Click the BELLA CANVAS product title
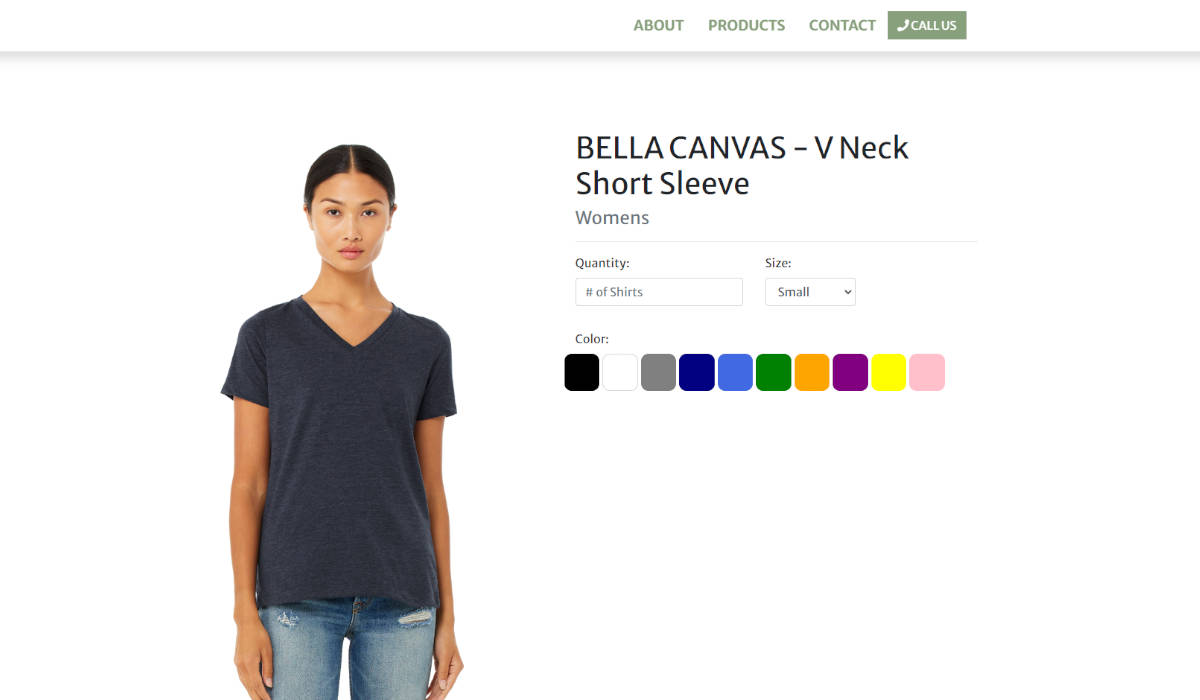This screenshot has width=1200, height=700. pyautogui.click(x=742, y=165)
